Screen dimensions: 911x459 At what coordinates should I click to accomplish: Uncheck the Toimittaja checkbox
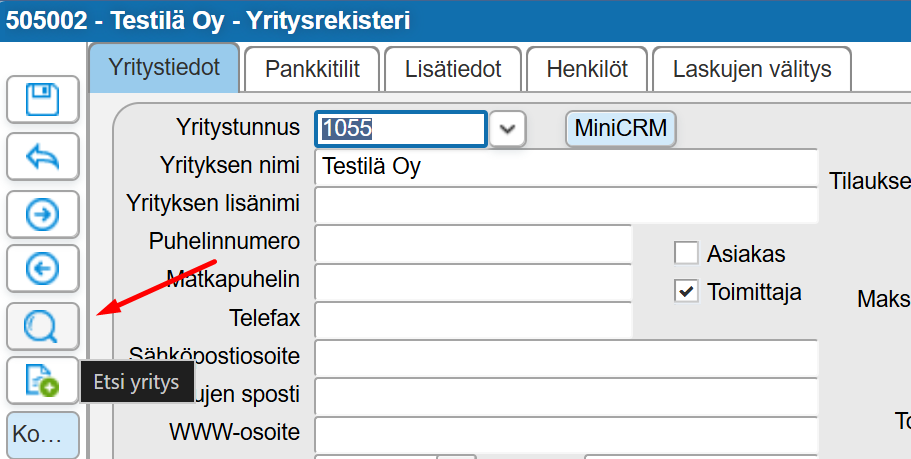tap(686, 291)
